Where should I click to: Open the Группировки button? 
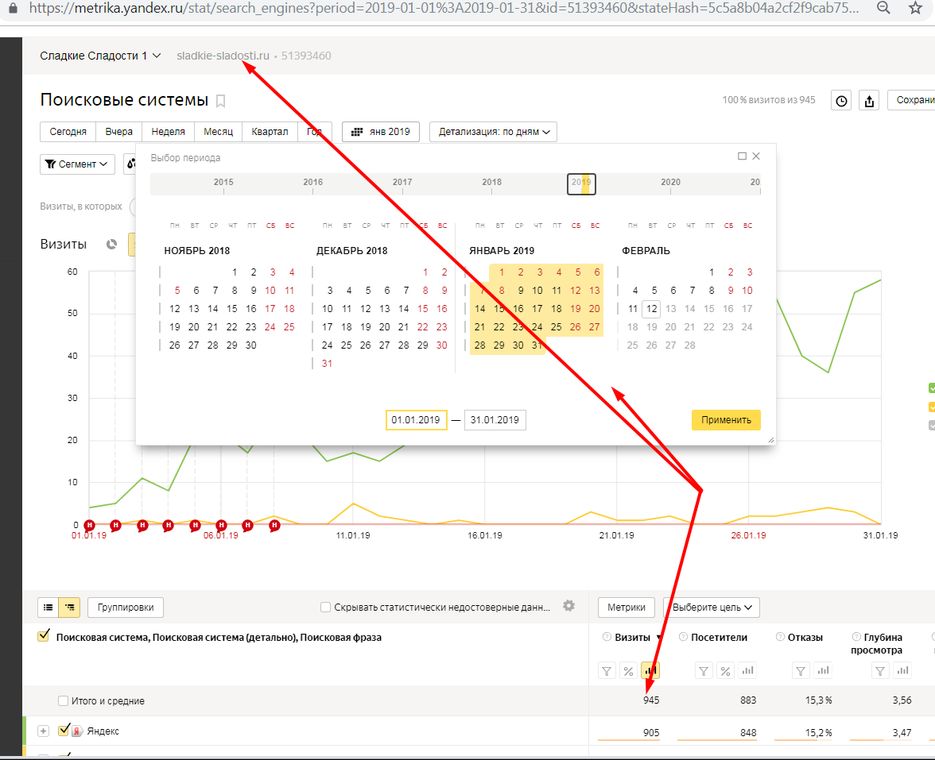tap(125, 607)
